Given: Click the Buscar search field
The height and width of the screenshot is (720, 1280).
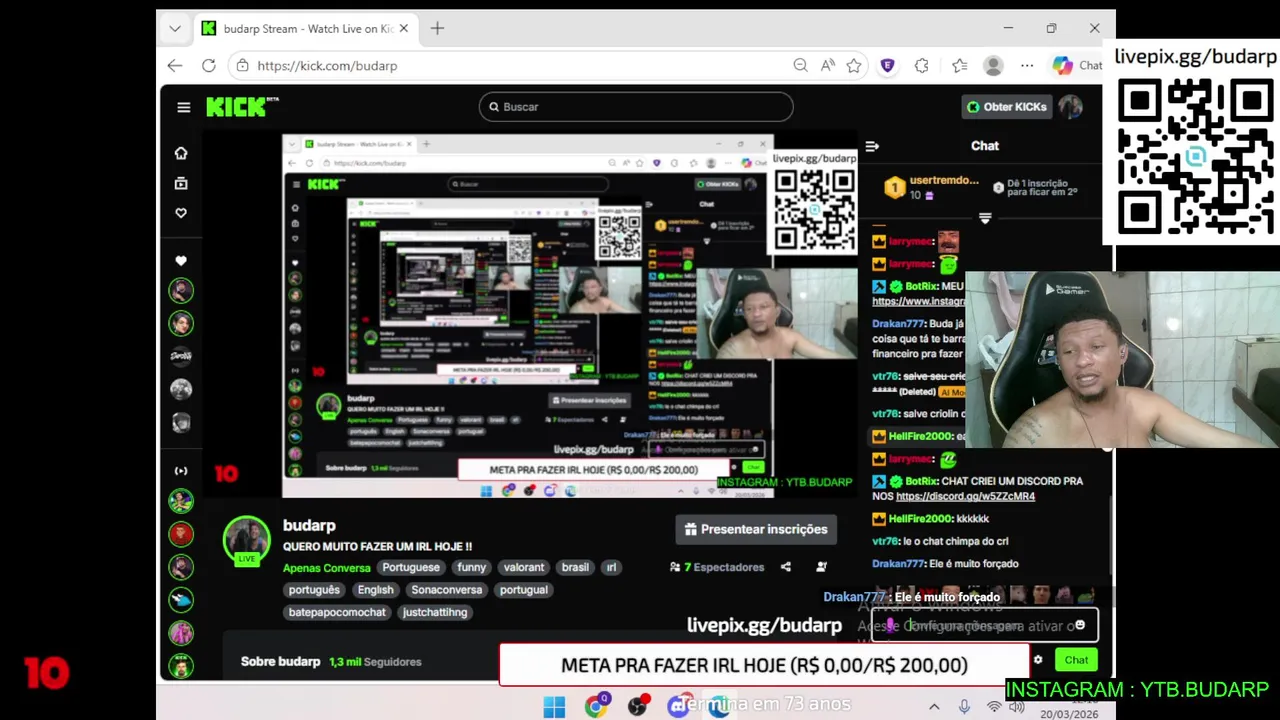Looking at the screenshot, I should pos(636,107).
